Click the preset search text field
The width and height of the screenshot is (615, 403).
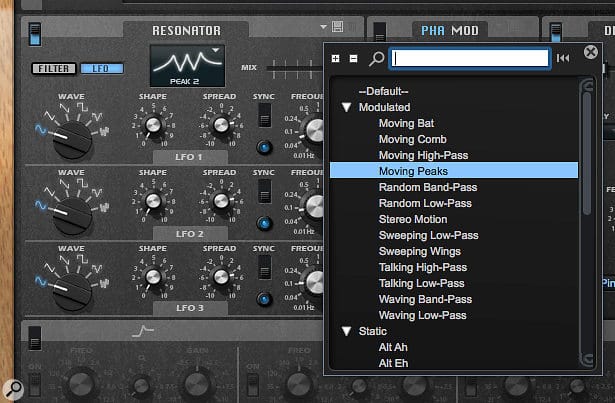(469, 58)
